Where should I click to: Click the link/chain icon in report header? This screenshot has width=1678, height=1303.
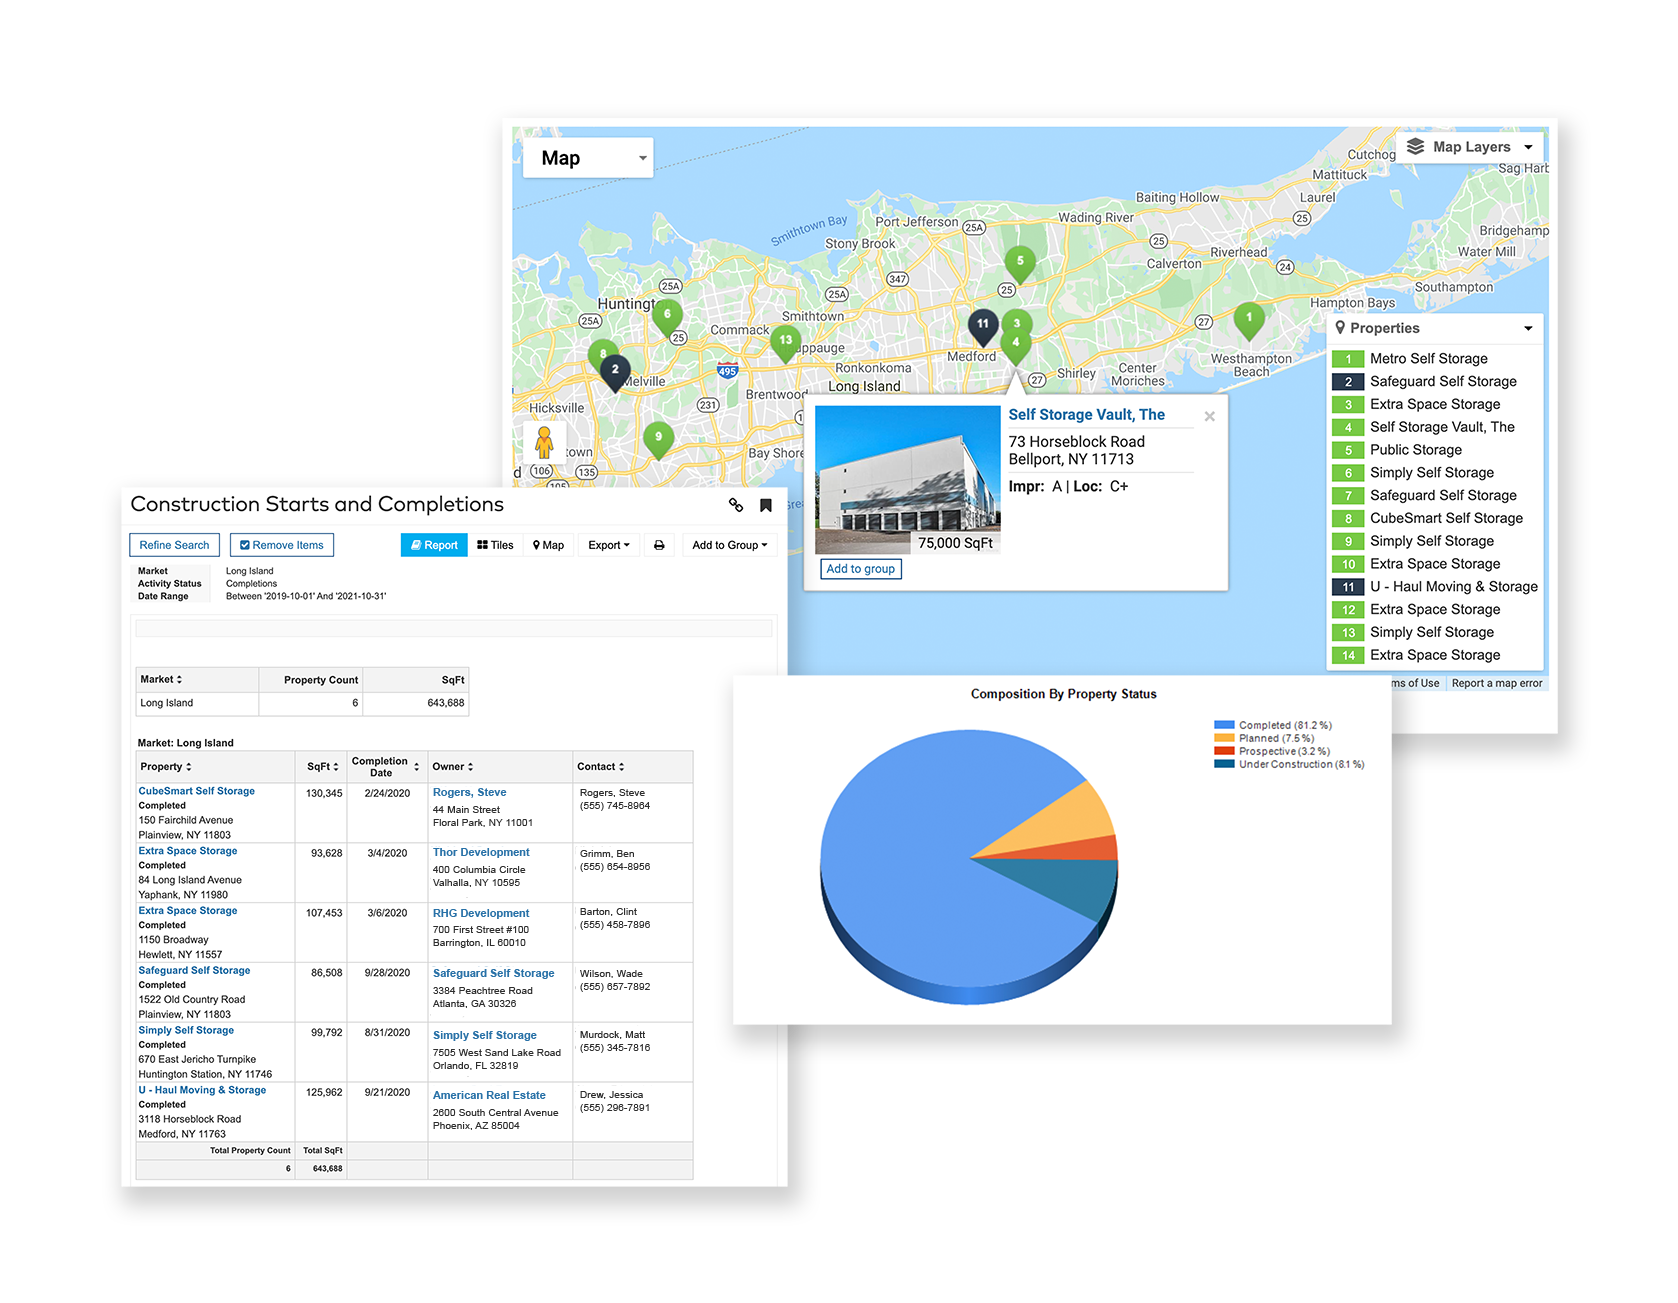736,505
